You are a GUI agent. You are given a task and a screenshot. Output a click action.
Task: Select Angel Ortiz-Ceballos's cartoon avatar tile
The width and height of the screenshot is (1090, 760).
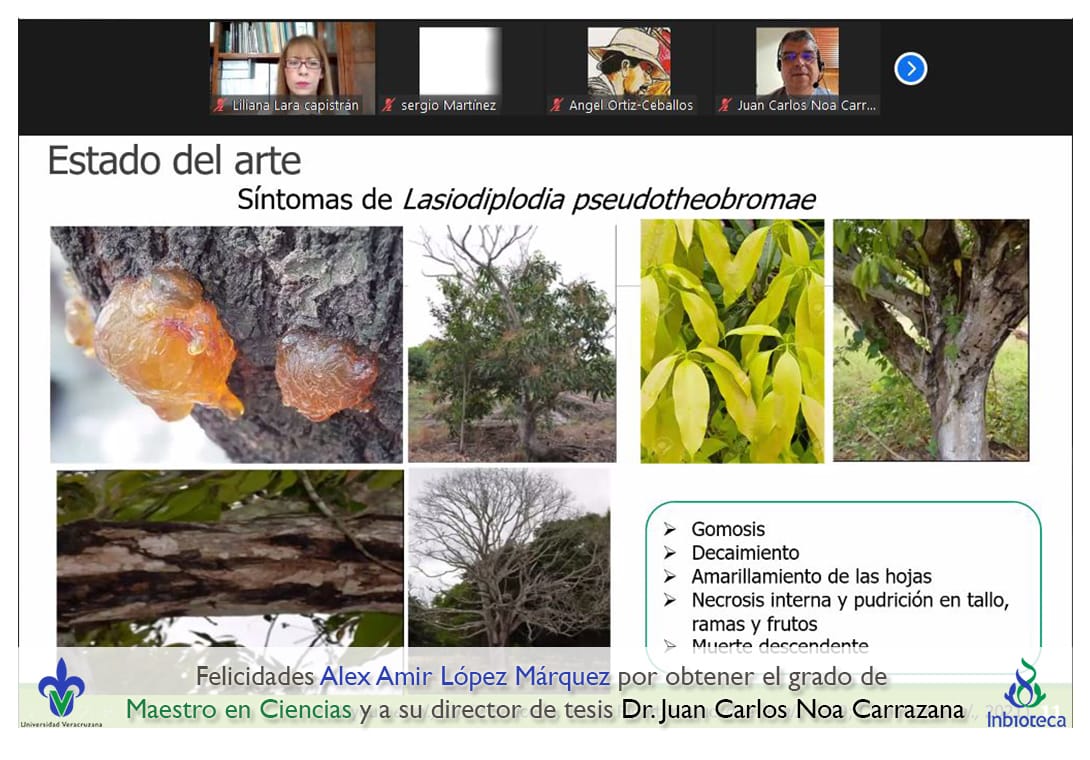(x=628, y=60)
